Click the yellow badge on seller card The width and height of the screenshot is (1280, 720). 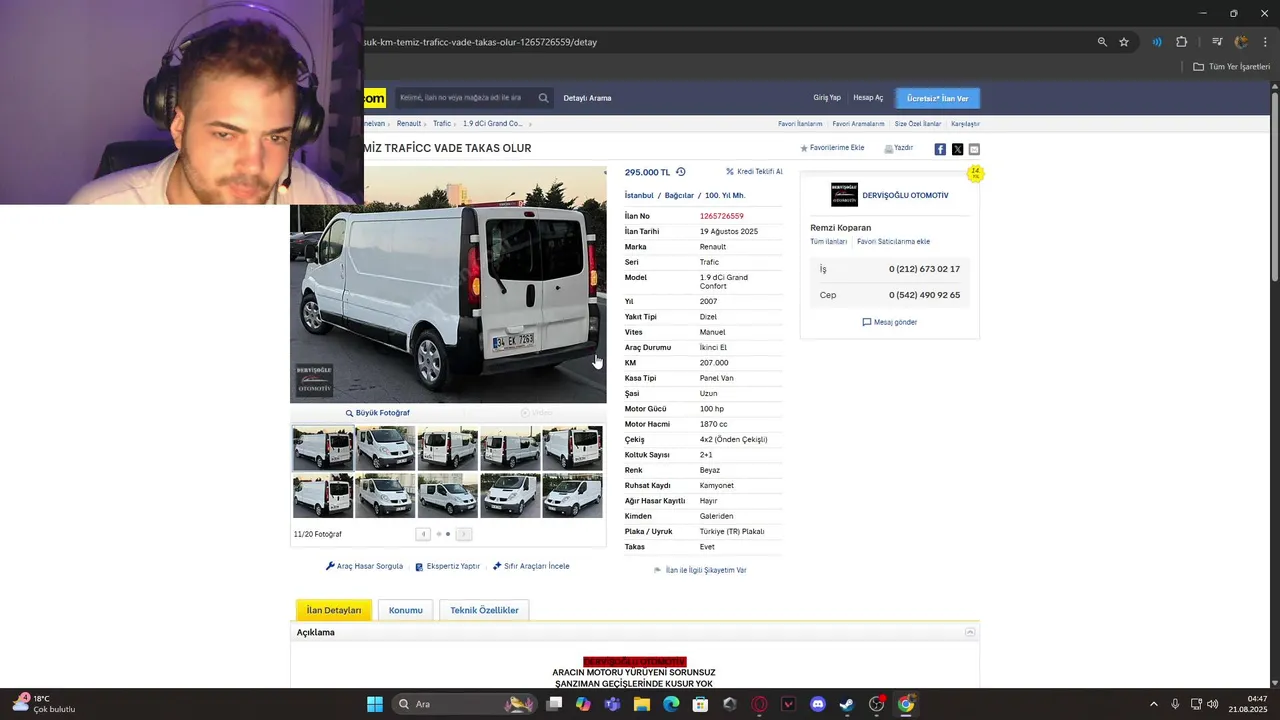pos(975,174)
